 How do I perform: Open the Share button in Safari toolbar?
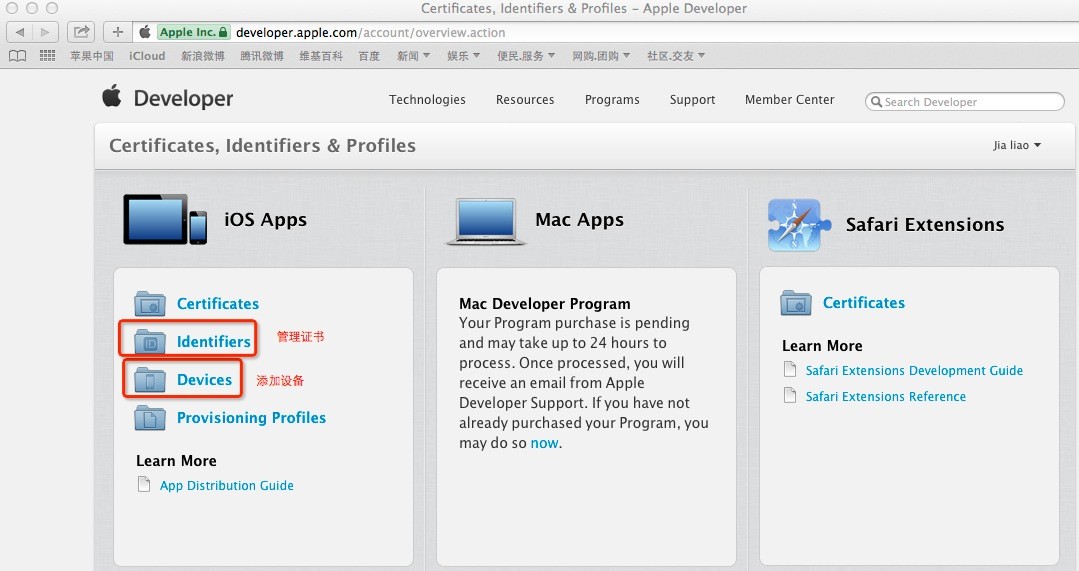(x=81, y=32)
